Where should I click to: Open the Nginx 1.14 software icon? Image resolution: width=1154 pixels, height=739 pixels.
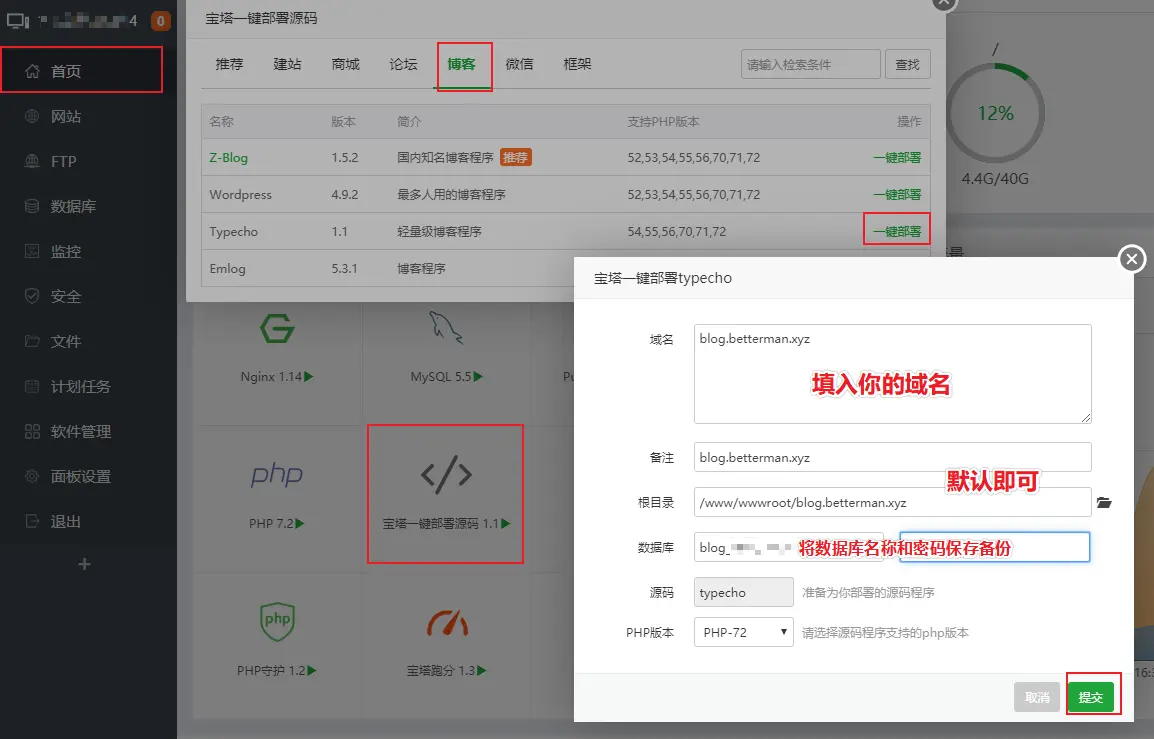click(277, 328)
